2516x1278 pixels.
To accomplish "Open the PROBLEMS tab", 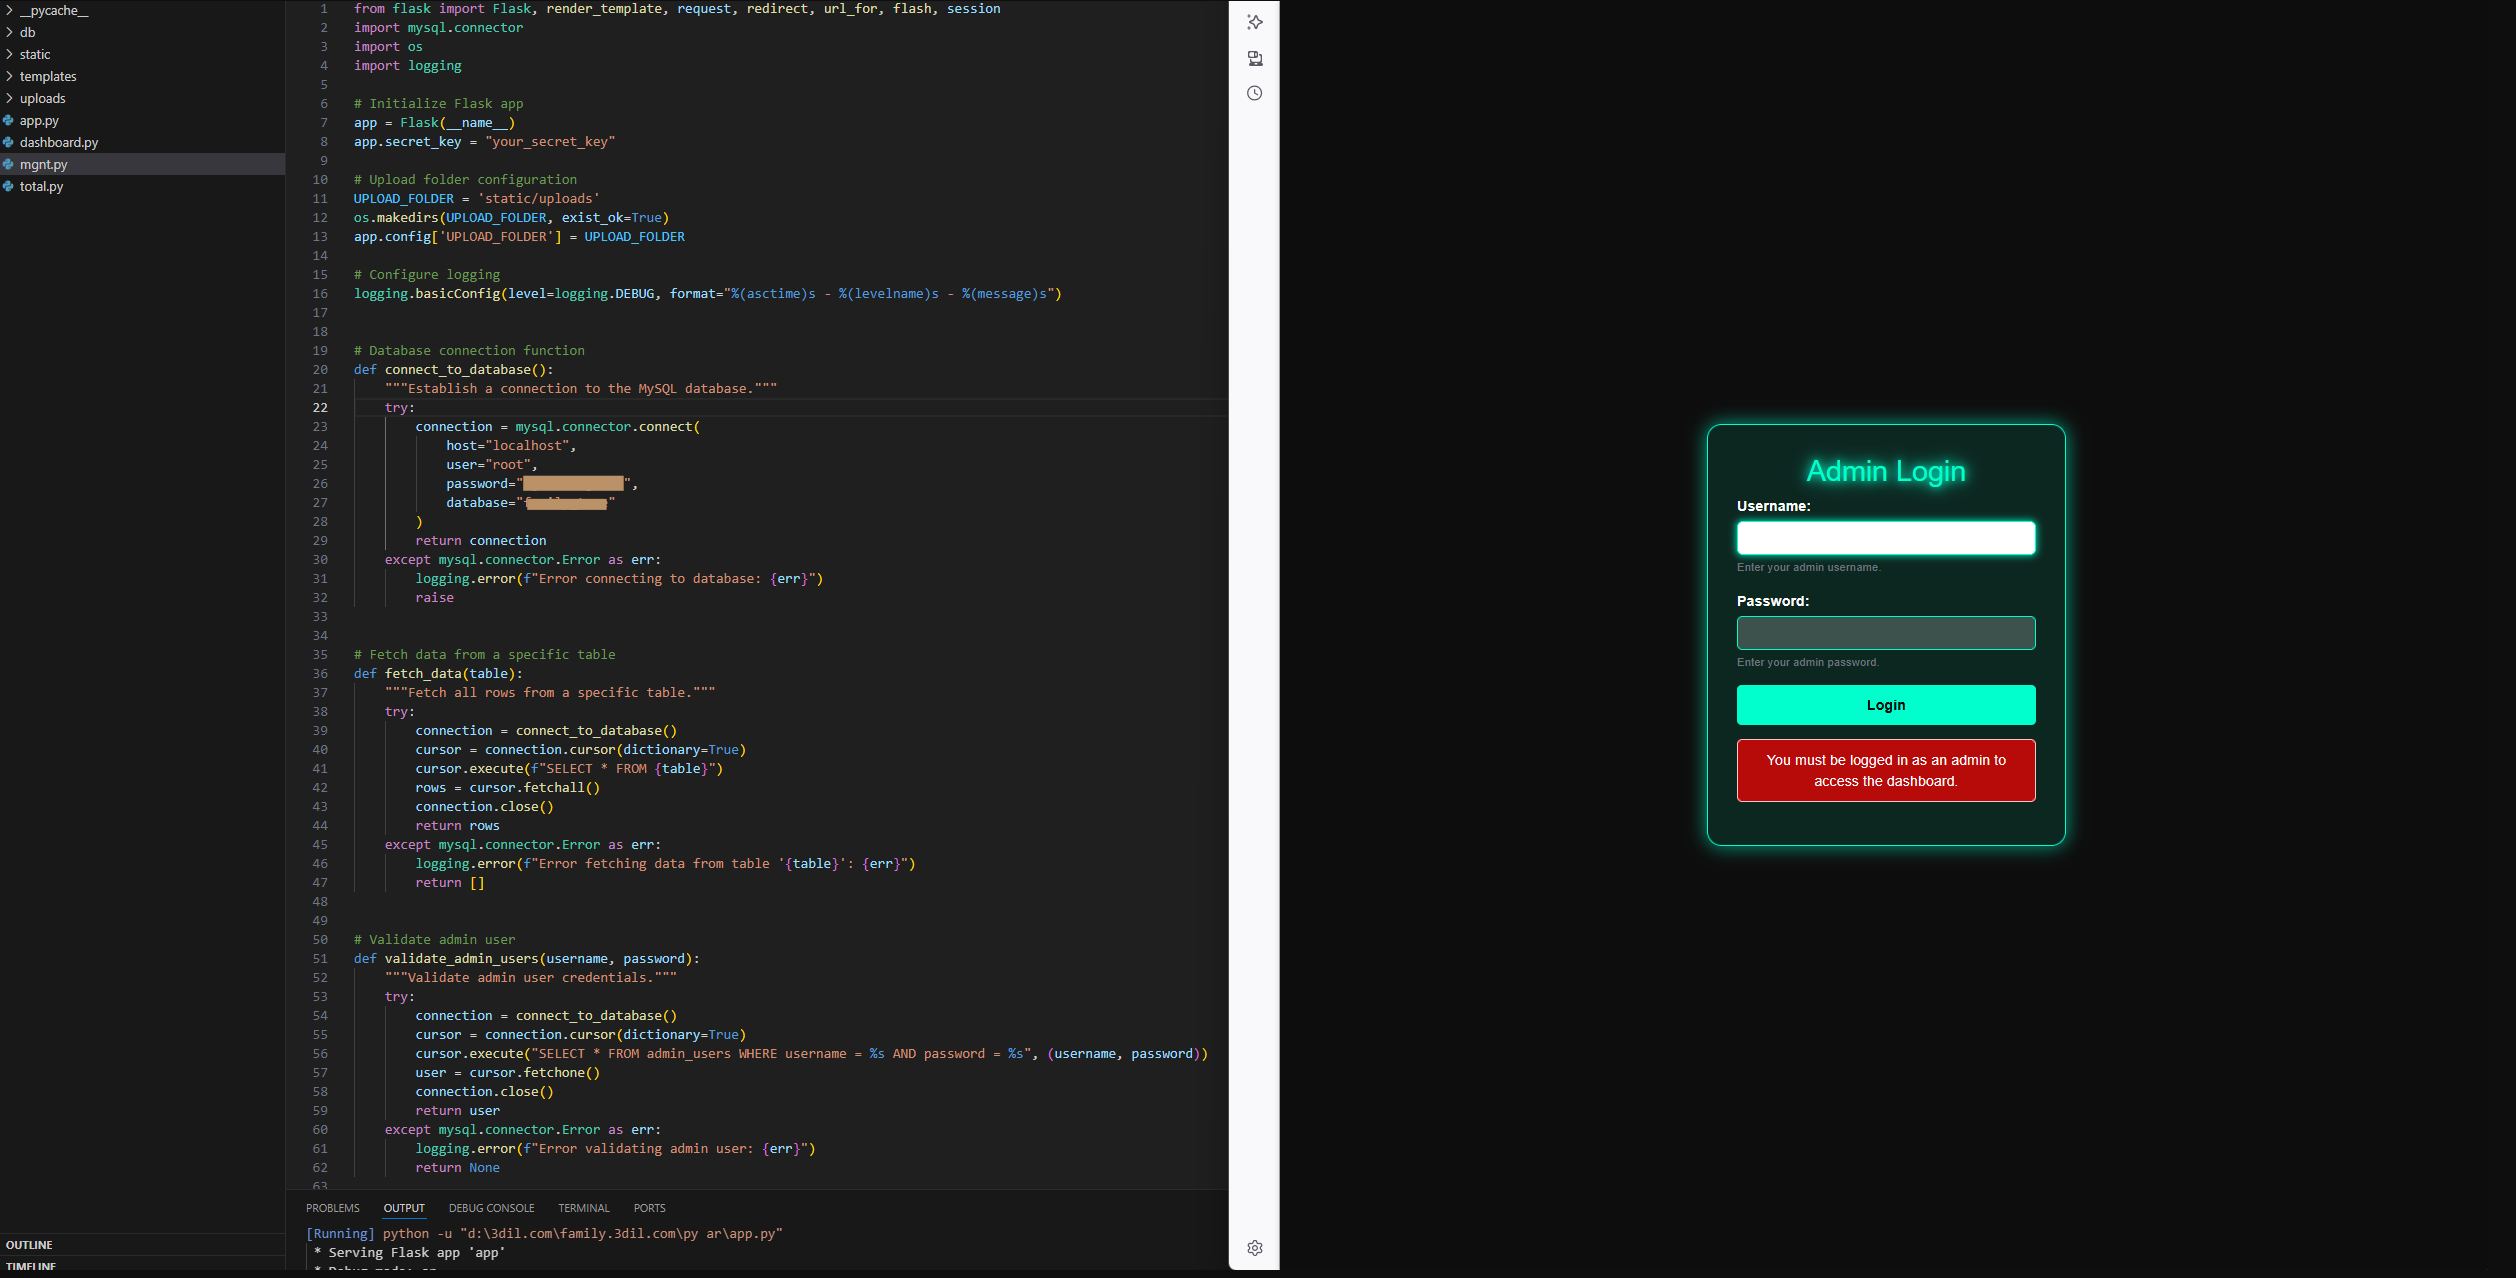I will pos(332,1208).
